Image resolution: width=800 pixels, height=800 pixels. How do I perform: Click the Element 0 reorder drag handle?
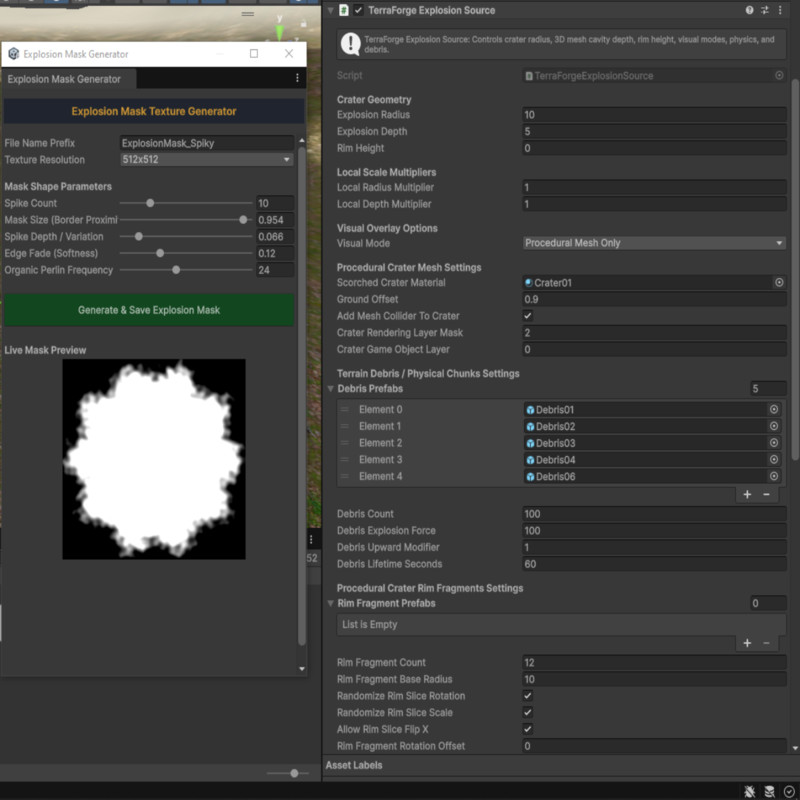click(x=345, y=410)
